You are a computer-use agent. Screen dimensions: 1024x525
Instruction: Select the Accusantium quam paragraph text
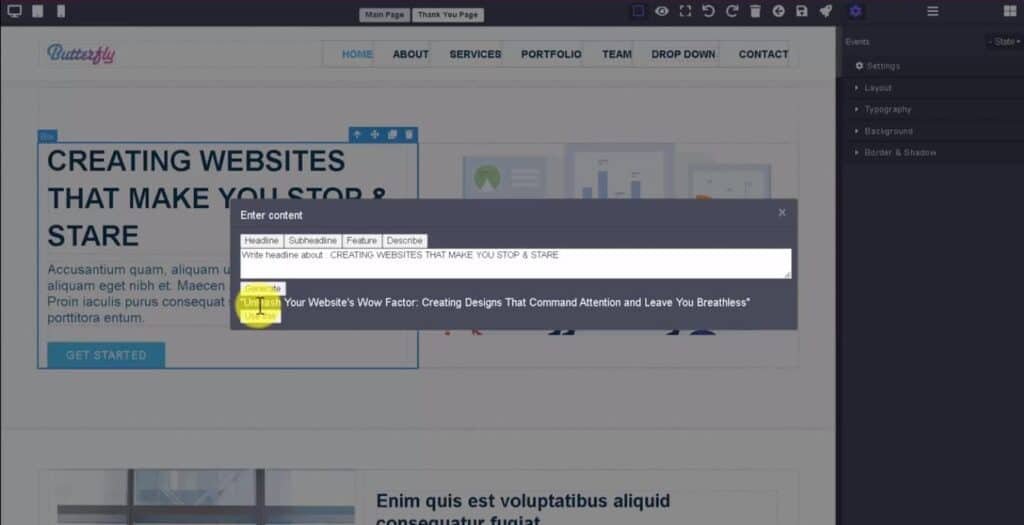(138, 294)
